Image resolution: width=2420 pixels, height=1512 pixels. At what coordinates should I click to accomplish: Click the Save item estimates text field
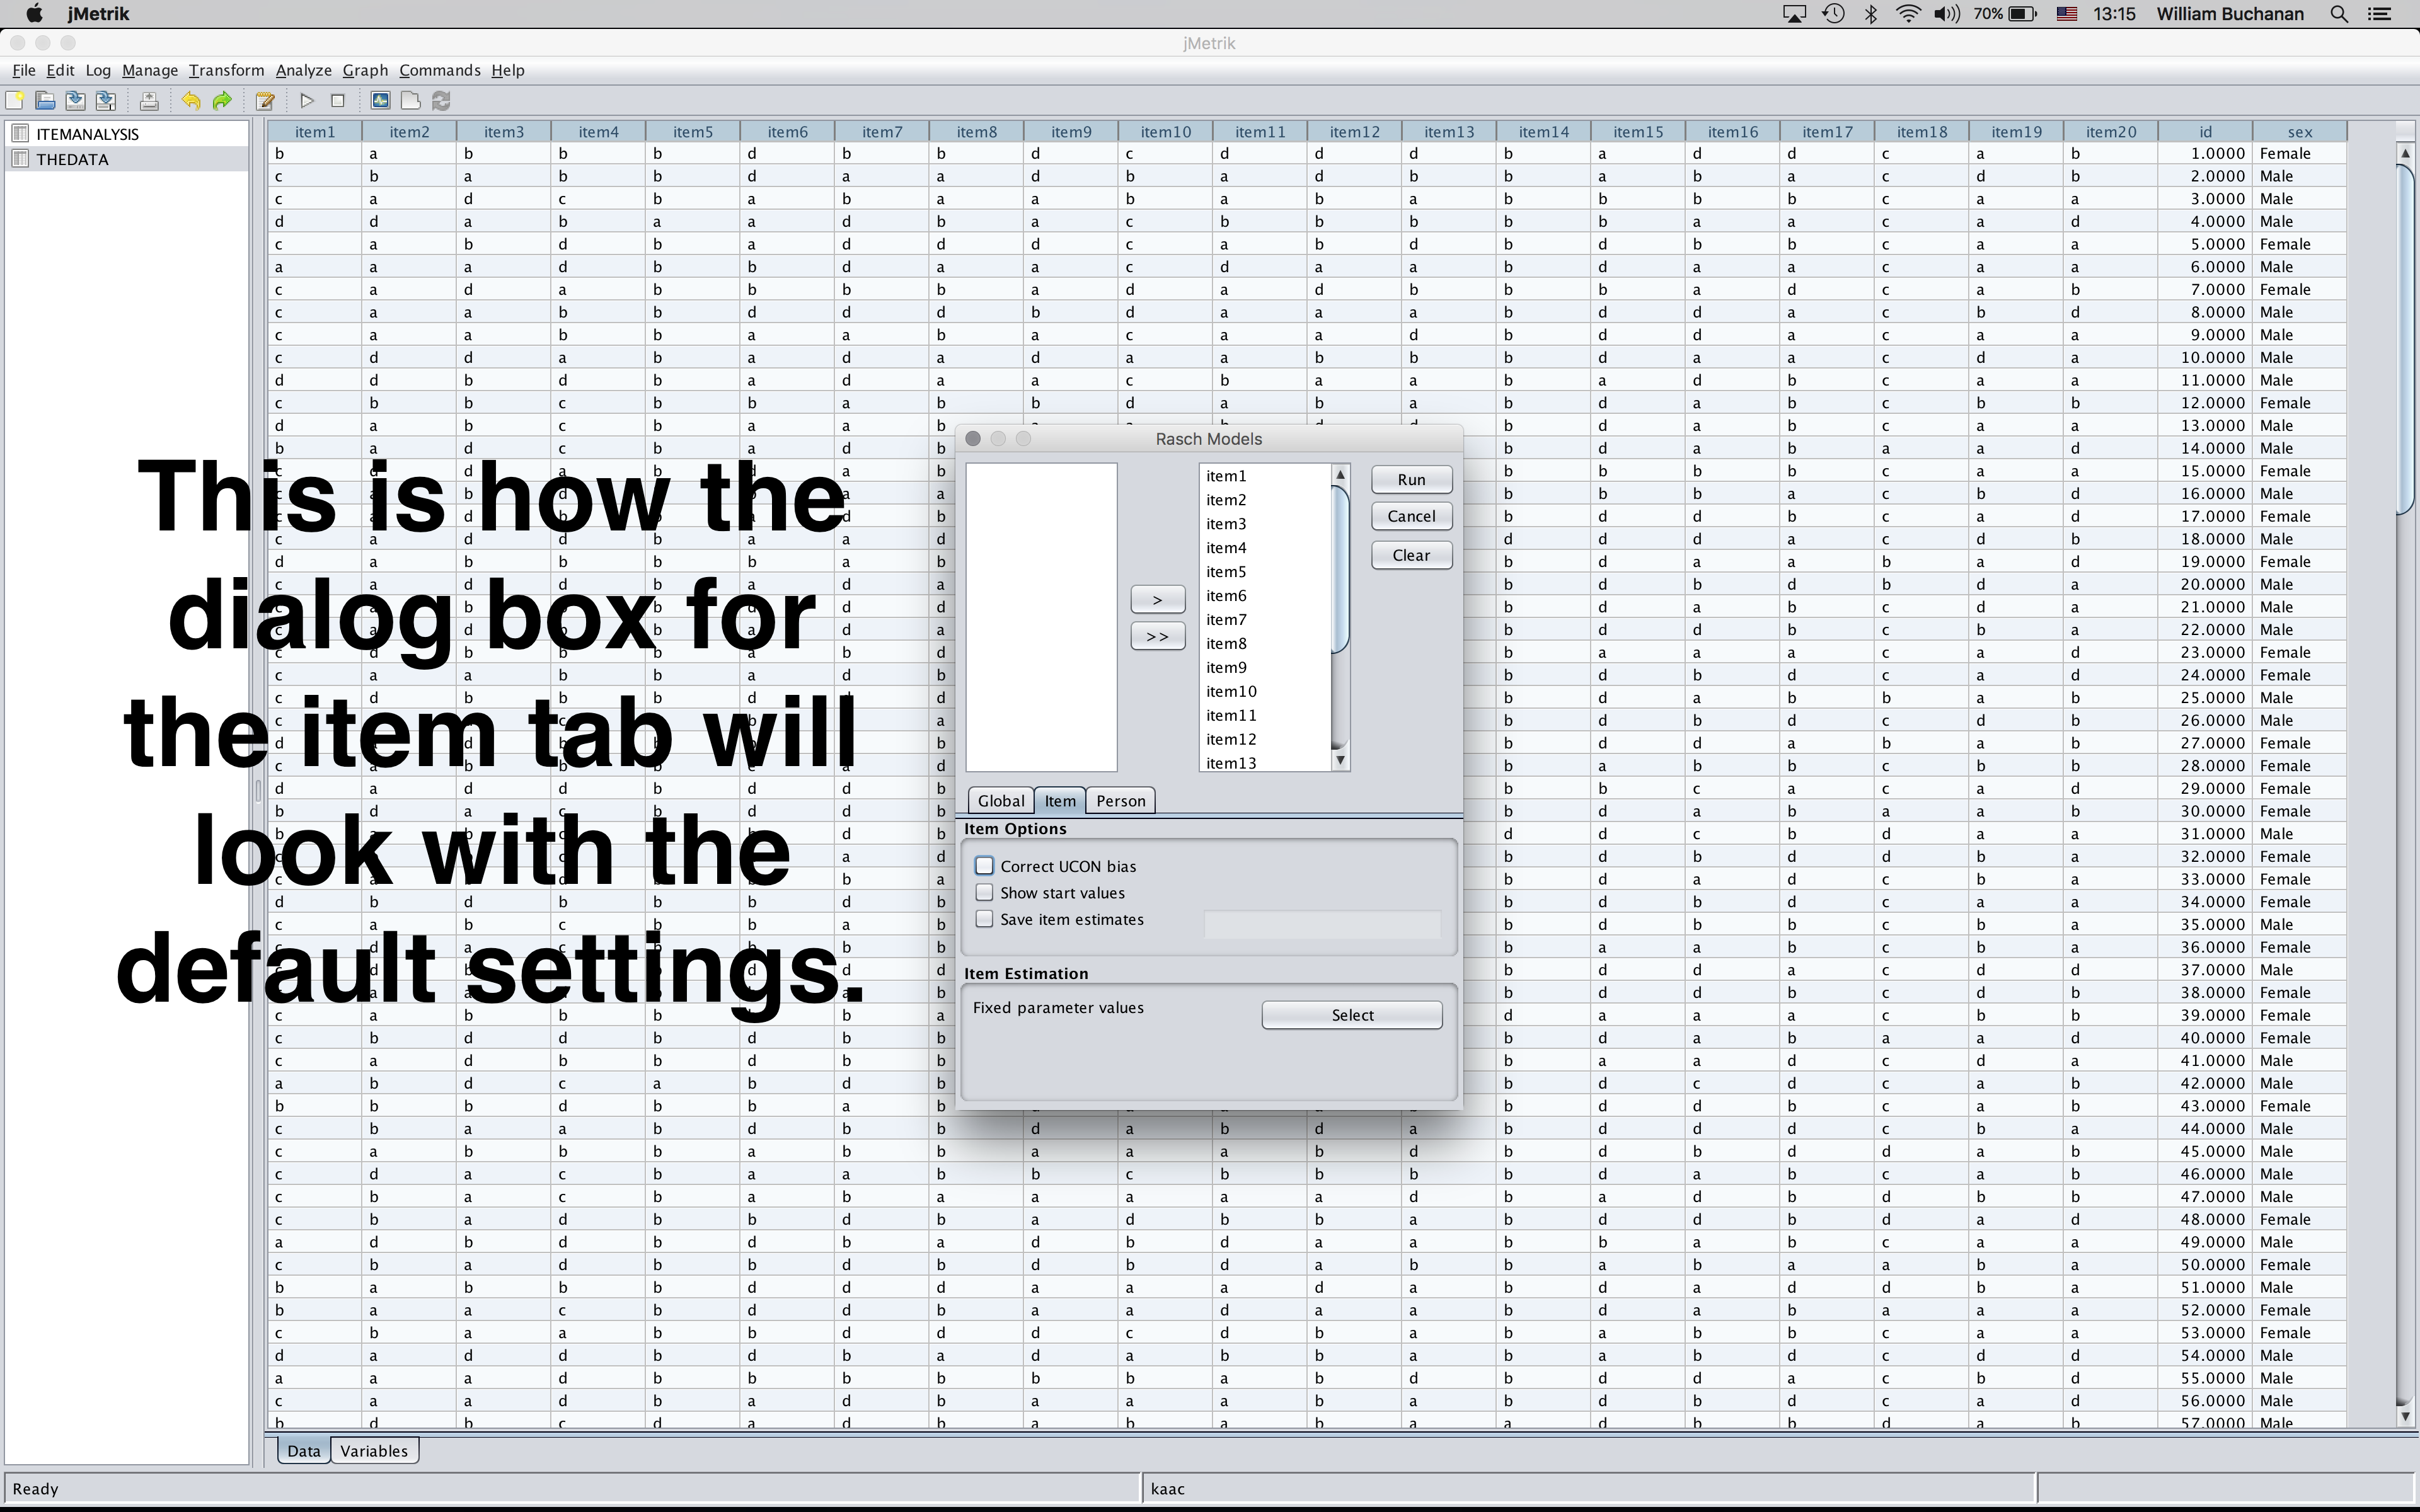[x=1322, y=924]
